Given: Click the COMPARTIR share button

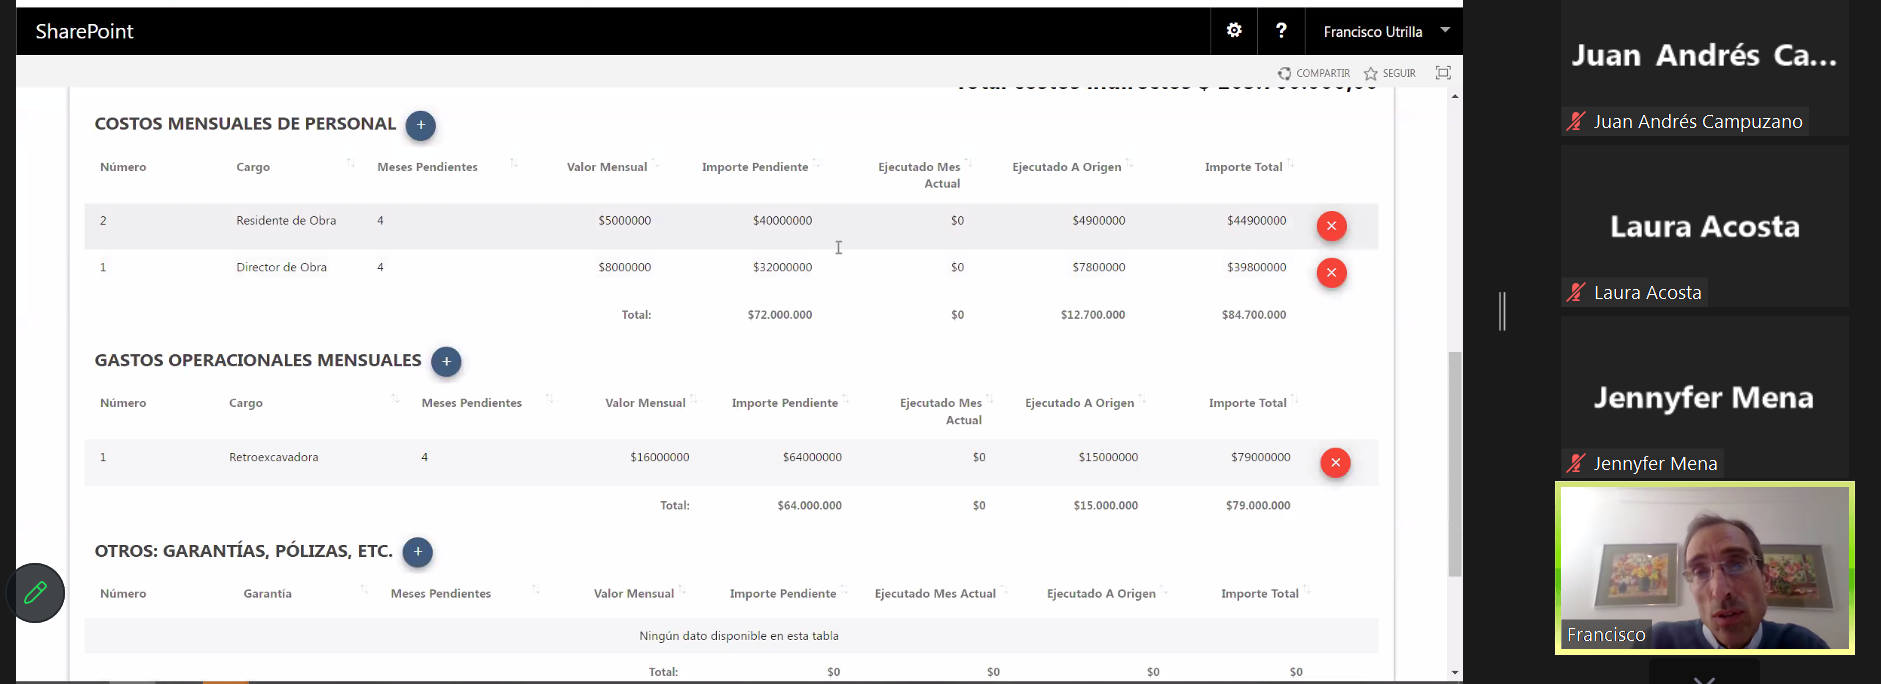Looking at the screenshot, I should click(x=1314, y=73).
